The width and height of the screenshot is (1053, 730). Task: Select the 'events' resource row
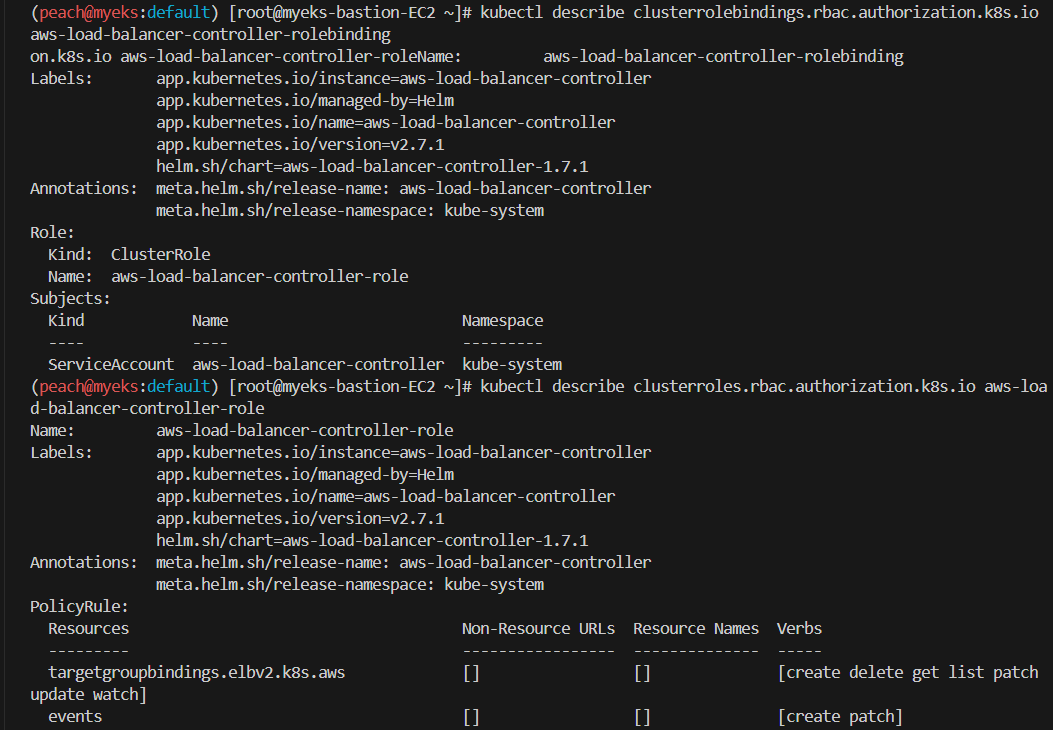pos(75,717)
